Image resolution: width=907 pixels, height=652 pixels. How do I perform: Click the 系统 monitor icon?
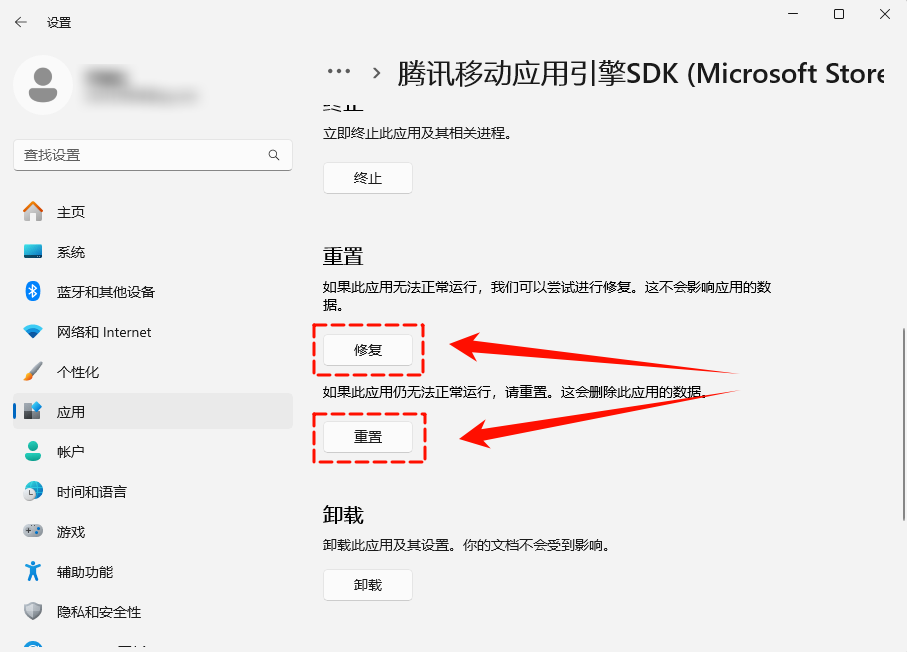[x=33, y=252]
